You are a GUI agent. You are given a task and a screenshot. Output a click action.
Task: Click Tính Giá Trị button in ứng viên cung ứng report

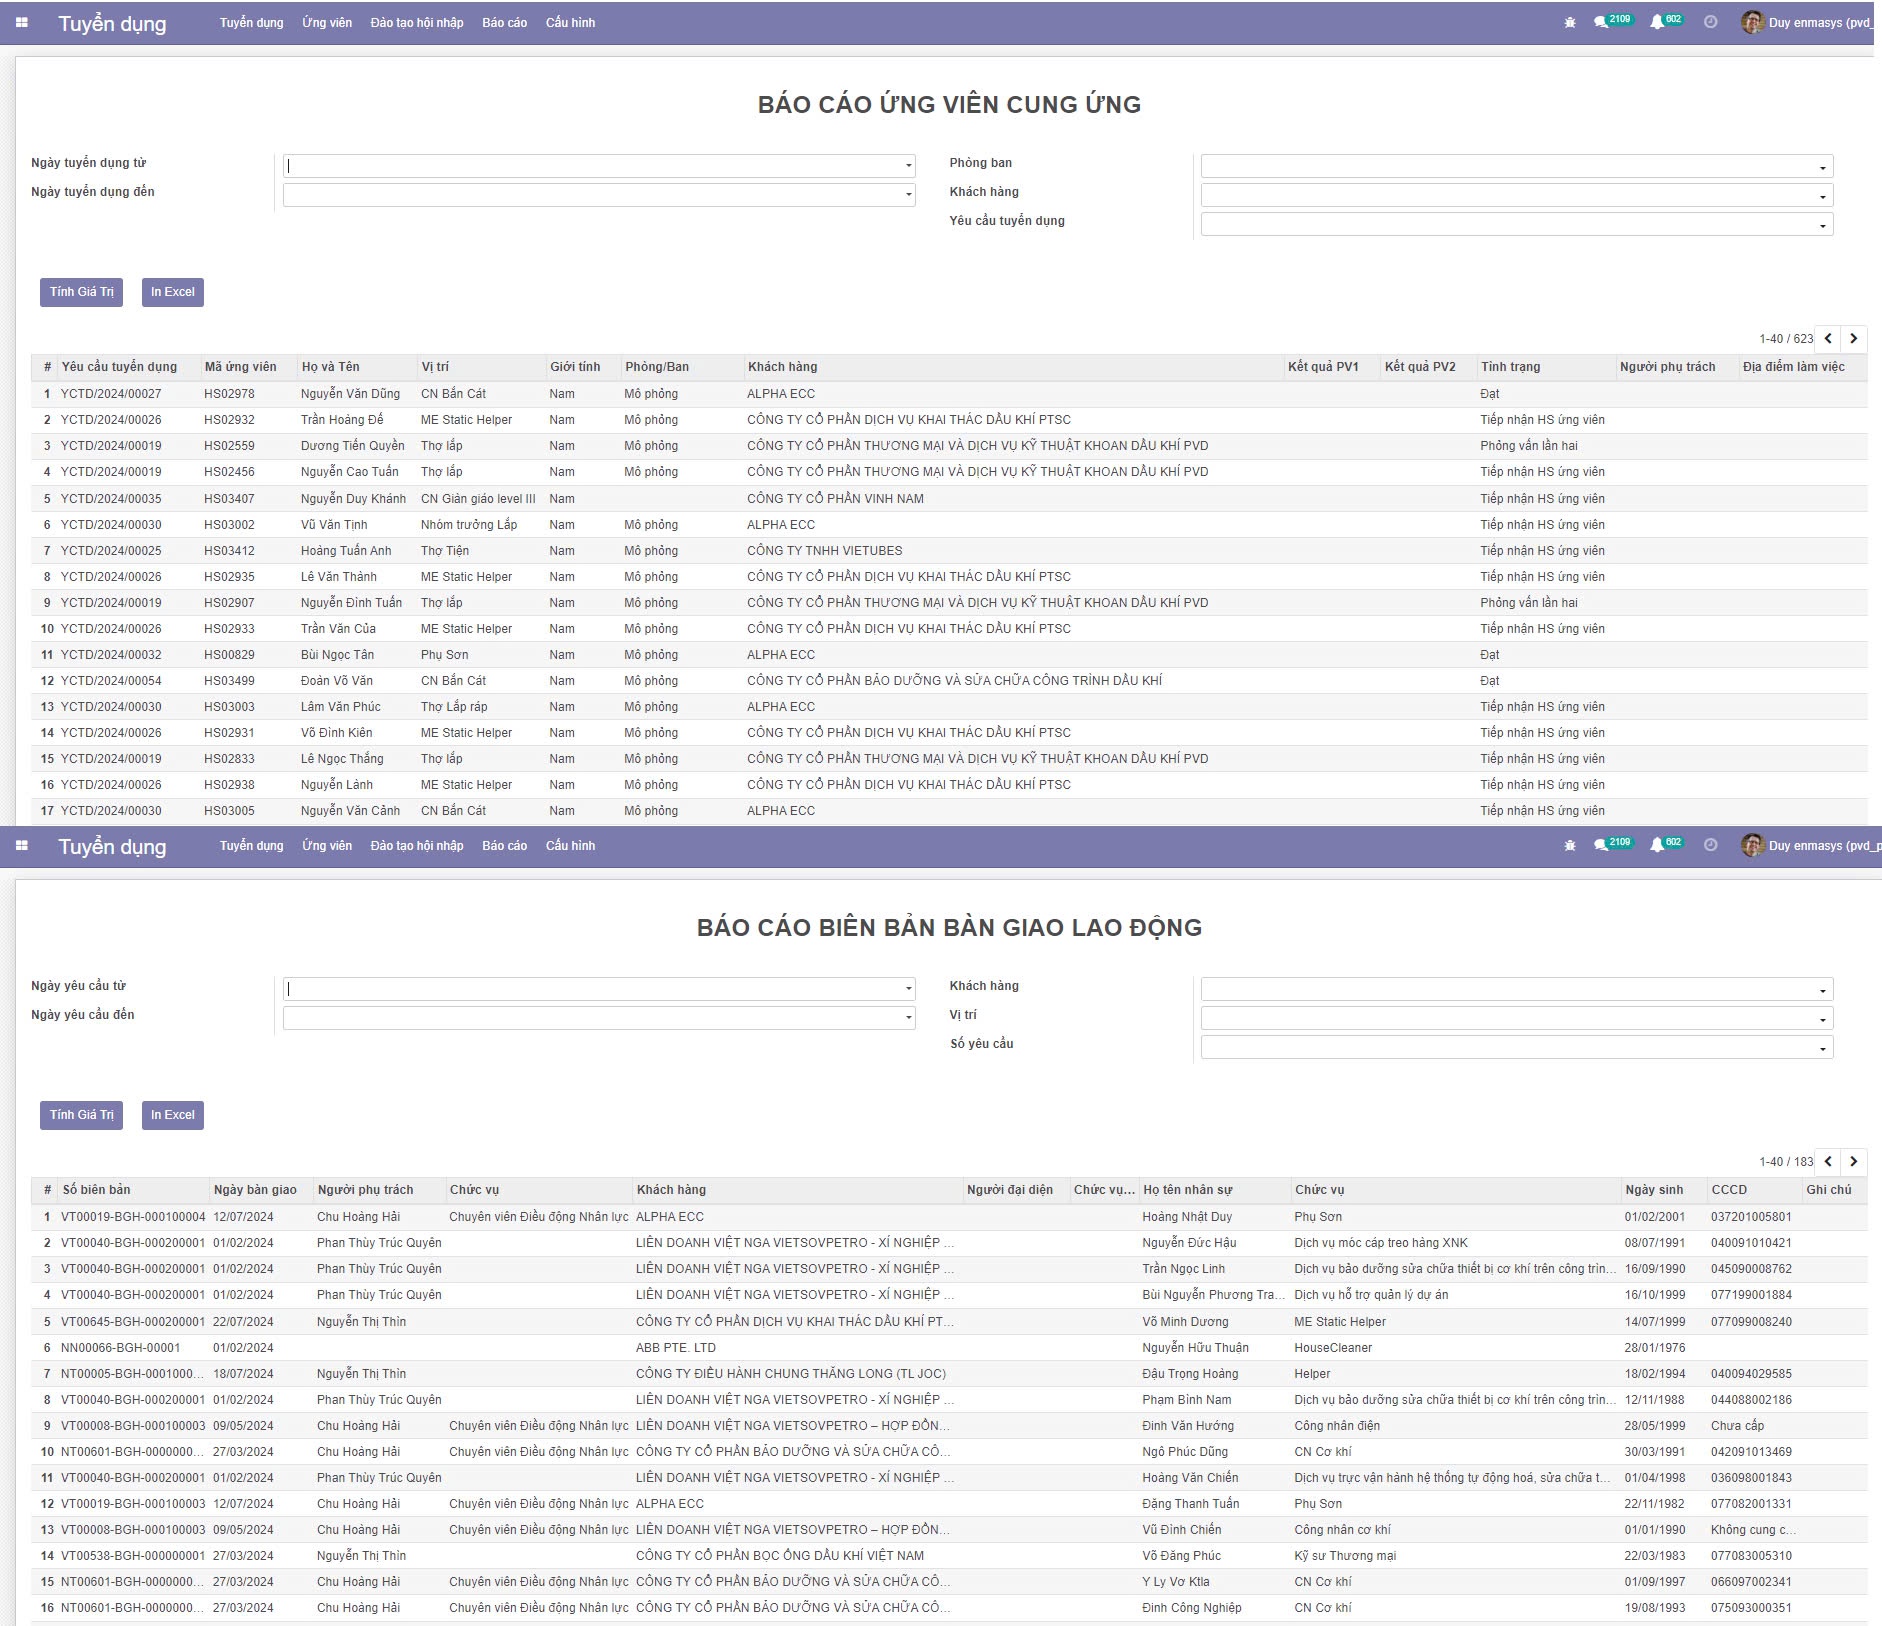point(81,292)
